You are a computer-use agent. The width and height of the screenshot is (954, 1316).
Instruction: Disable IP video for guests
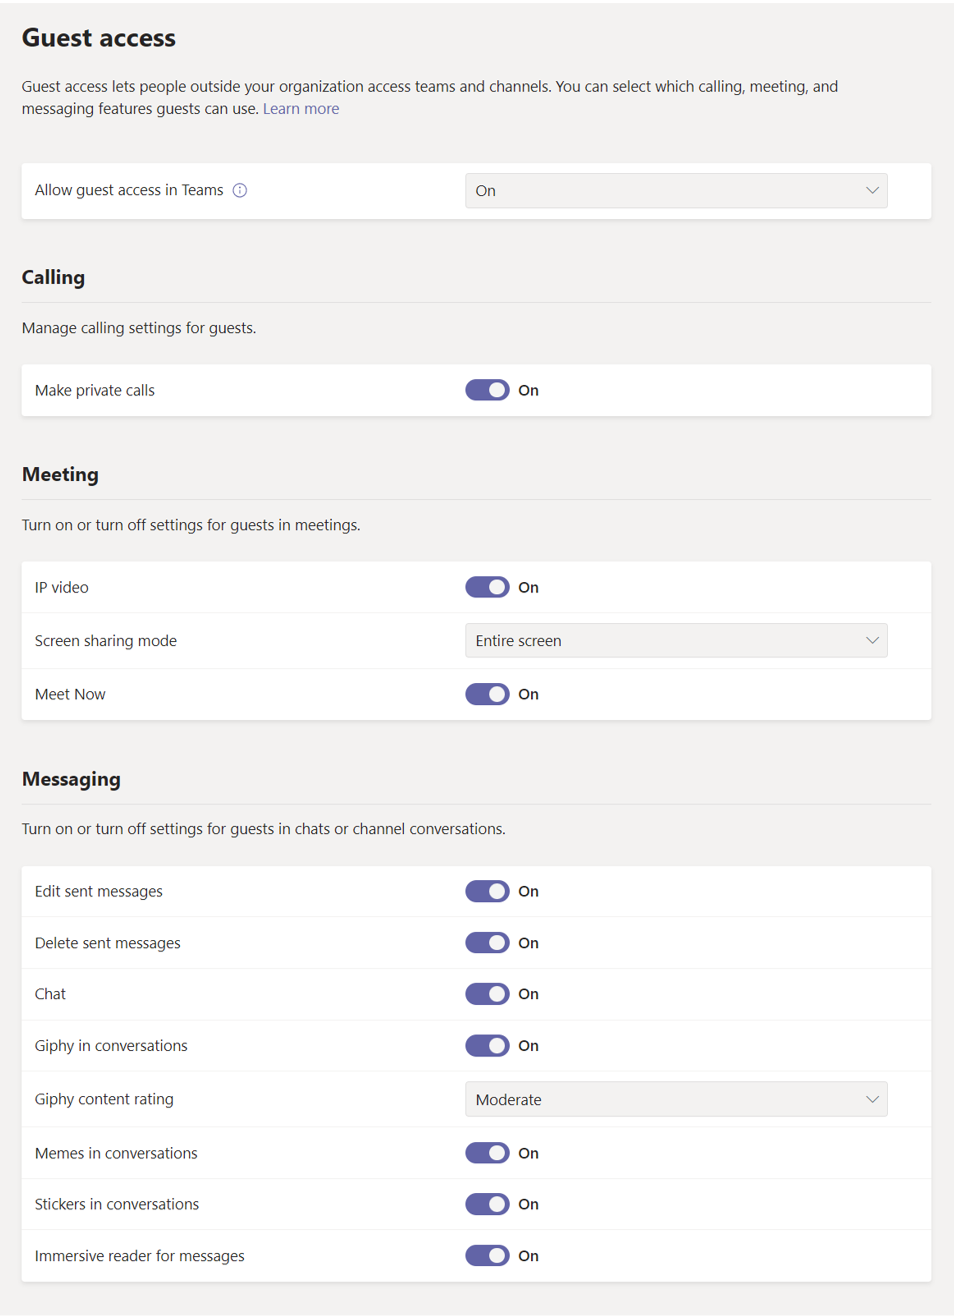coord(487,587)
